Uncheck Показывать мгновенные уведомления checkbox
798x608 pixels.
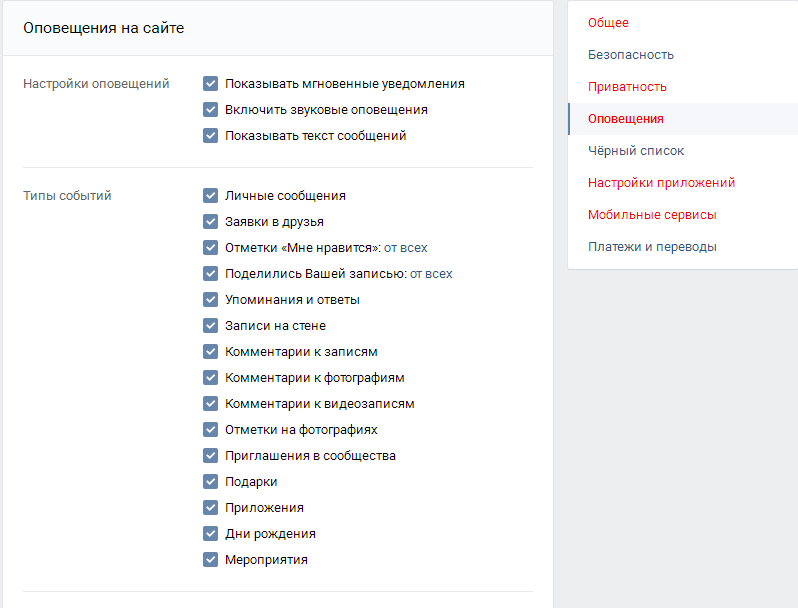coord(210,83)
